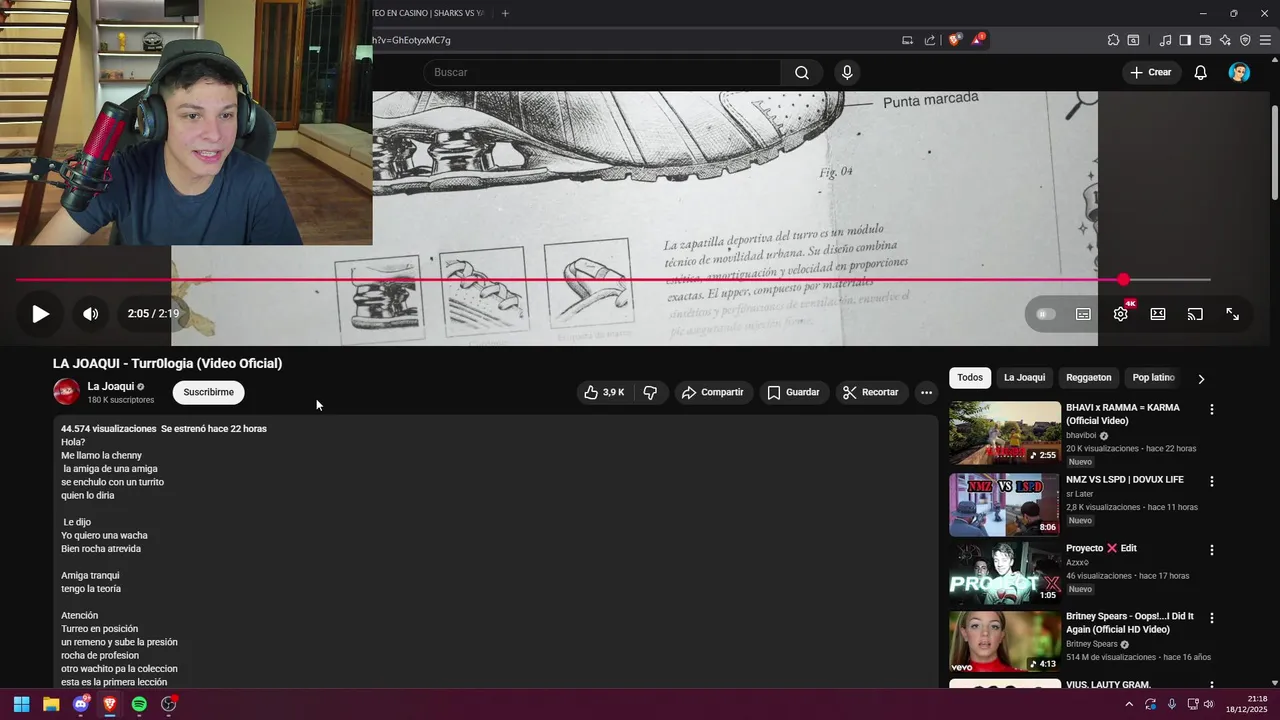Open the tab search icon in toolbar
This screenshot has height=720, width=1280.
pyautogui.click(x=1133, y=40)
